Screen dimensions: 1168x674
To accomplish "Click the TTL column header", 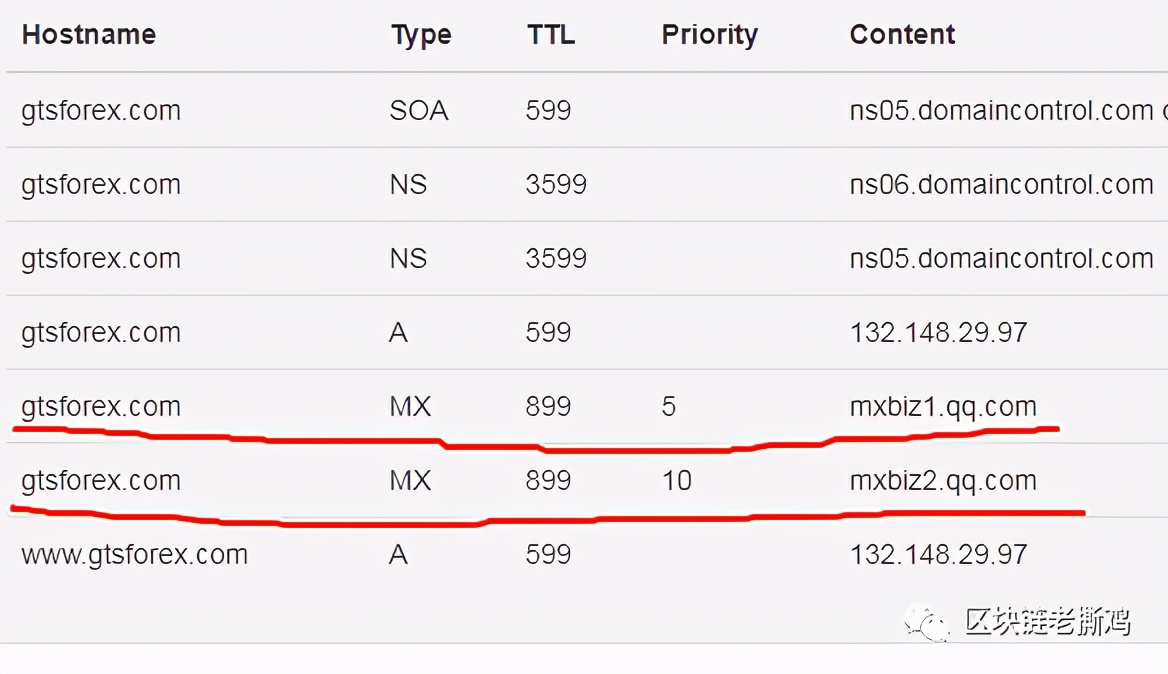I will coord(551,34).
